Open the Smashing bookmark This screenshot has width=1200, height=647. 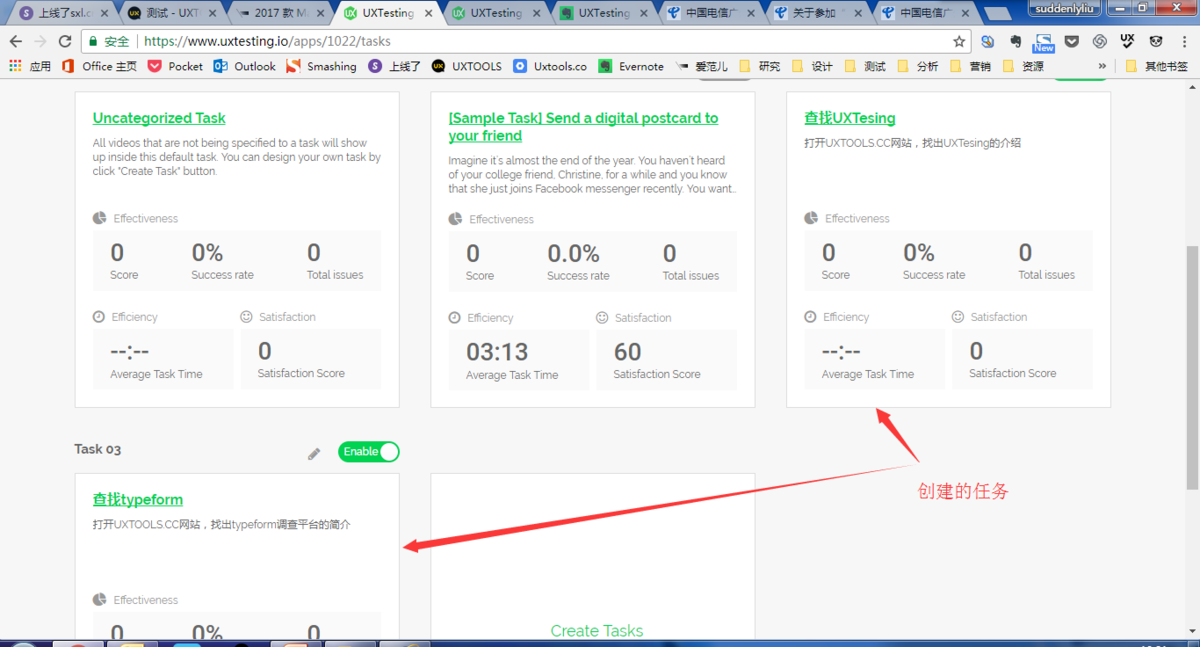321,66
